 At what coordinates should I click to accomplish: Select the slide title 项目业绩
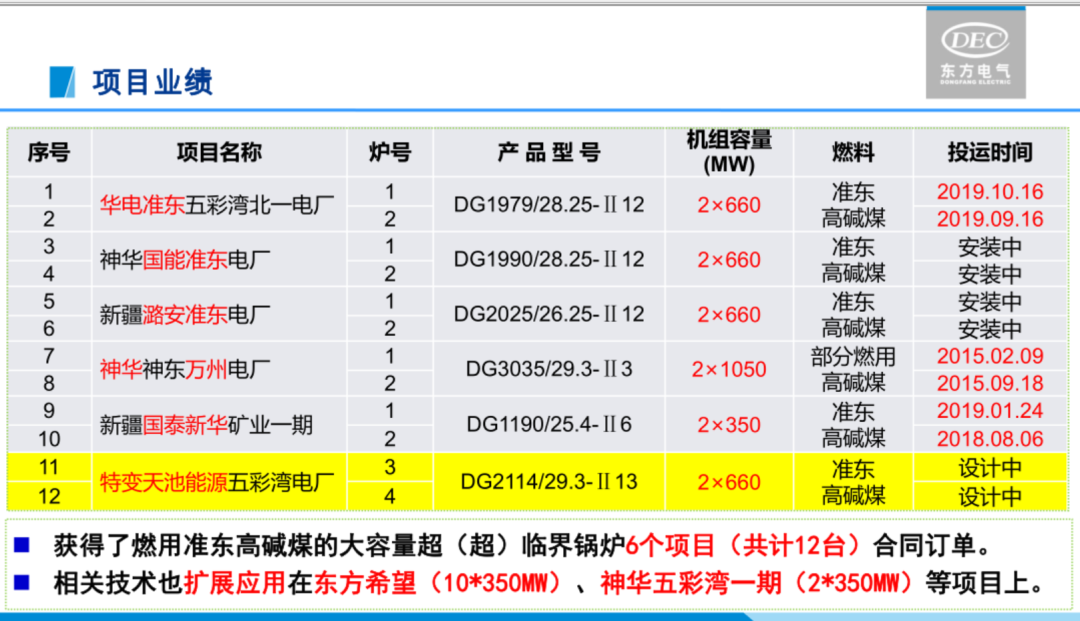[153, 82]
